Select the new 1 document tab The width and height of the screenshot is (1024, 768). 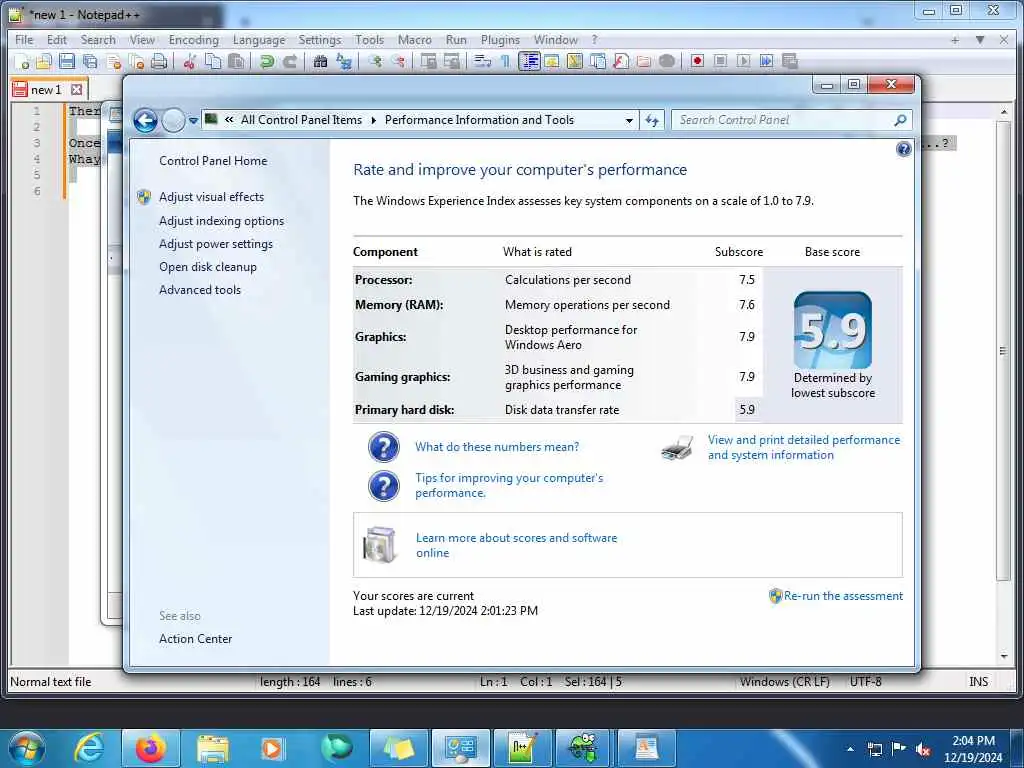[x=46, y=89]
